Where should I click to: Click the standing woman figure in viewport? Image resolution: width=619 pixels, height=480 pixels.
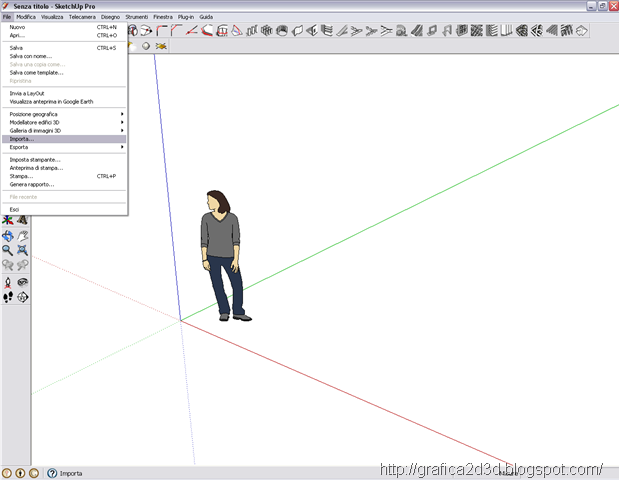pos(223,256)
